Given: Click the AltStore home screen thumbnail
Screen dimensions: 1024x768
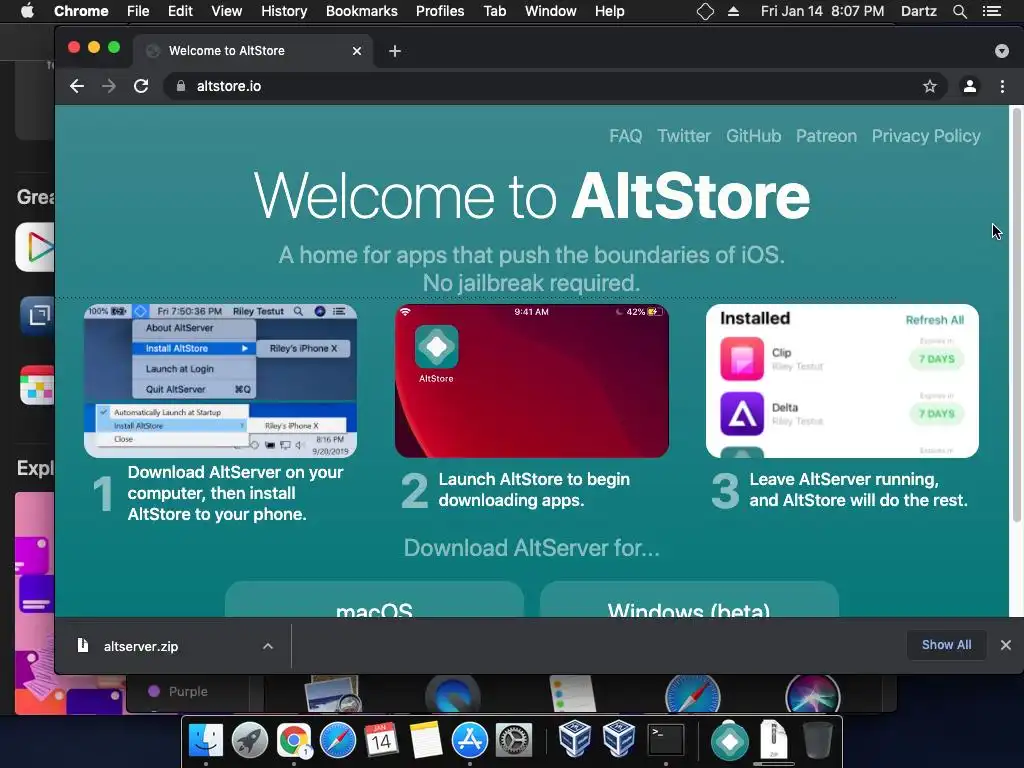Looking at the screenshot, I should [532, 381].
